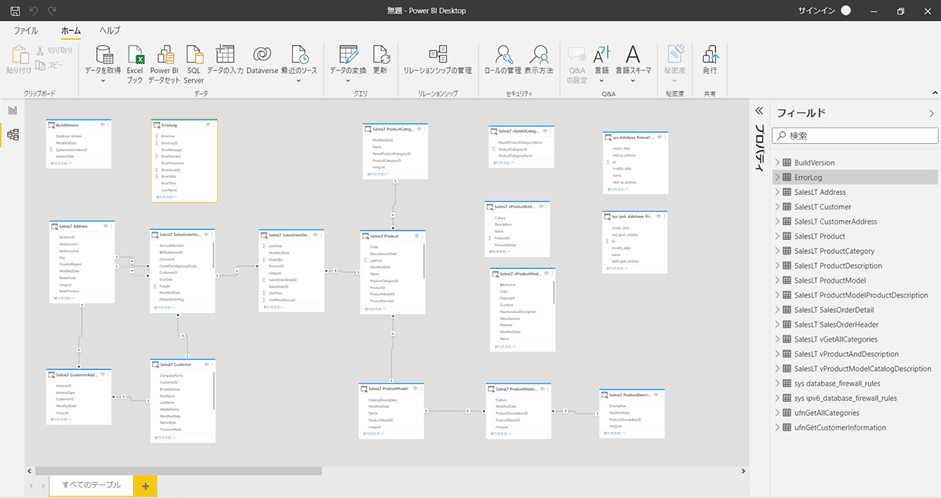Add new layout tab with plus button

[145, 486]
